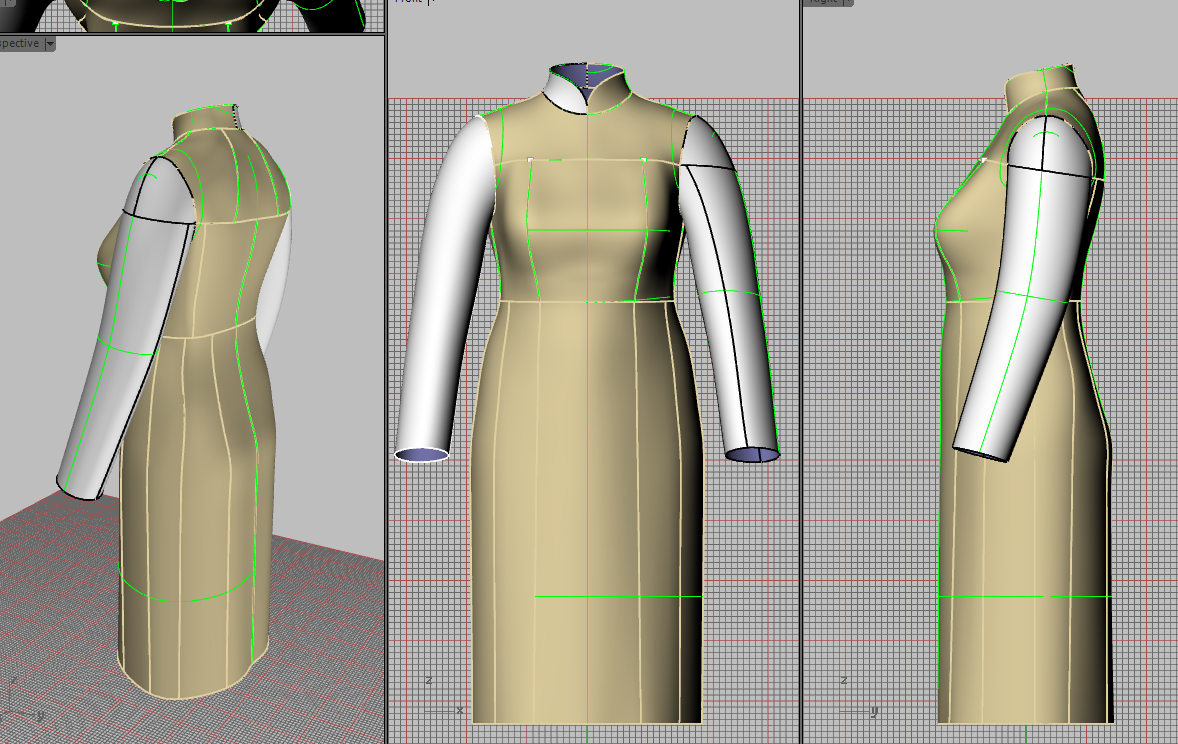This screenshot has height=744, width=1178.
Task: Select the skirt surface in Perspective viewport
Action: coord(190,500)
